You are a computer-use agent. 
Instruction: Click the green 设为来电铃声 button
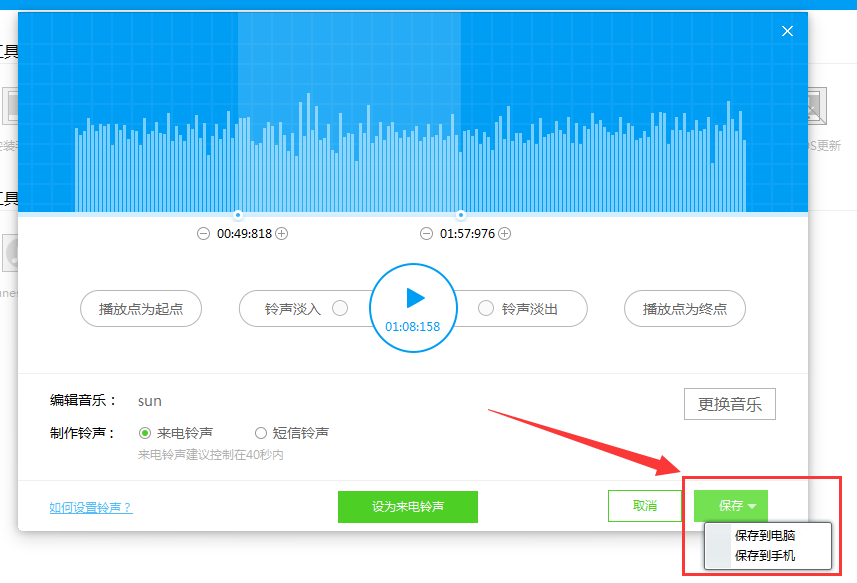click(407, 506)
